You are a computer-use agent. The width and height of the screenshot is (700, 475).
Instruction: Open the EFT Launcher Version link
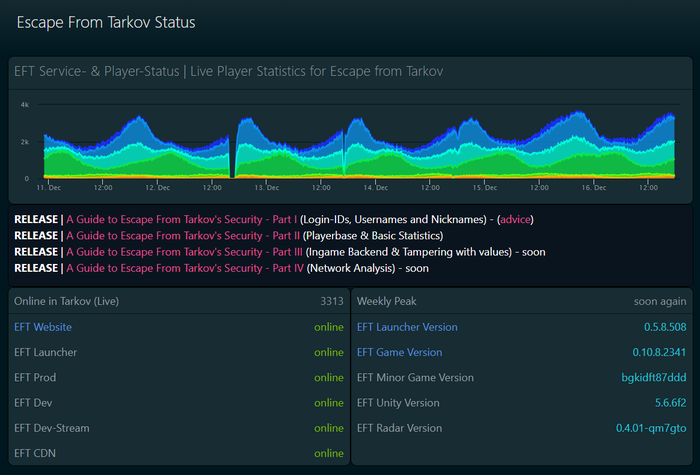coord(407,327)
